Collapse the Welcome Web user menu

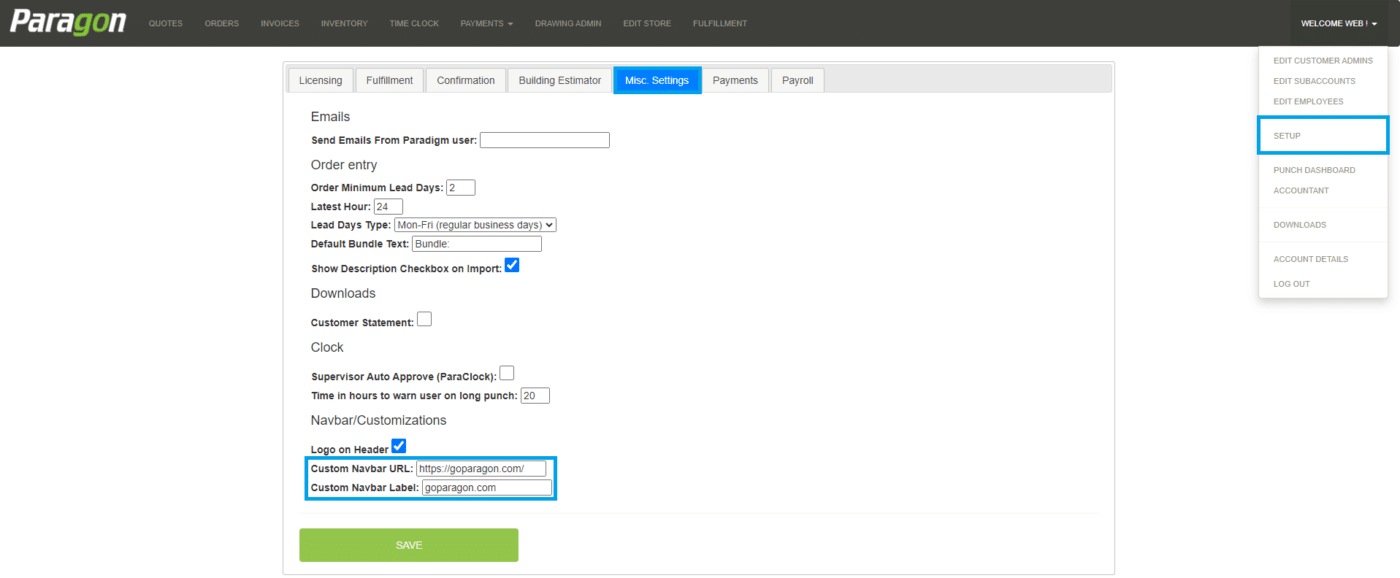tap(1339, 23)
